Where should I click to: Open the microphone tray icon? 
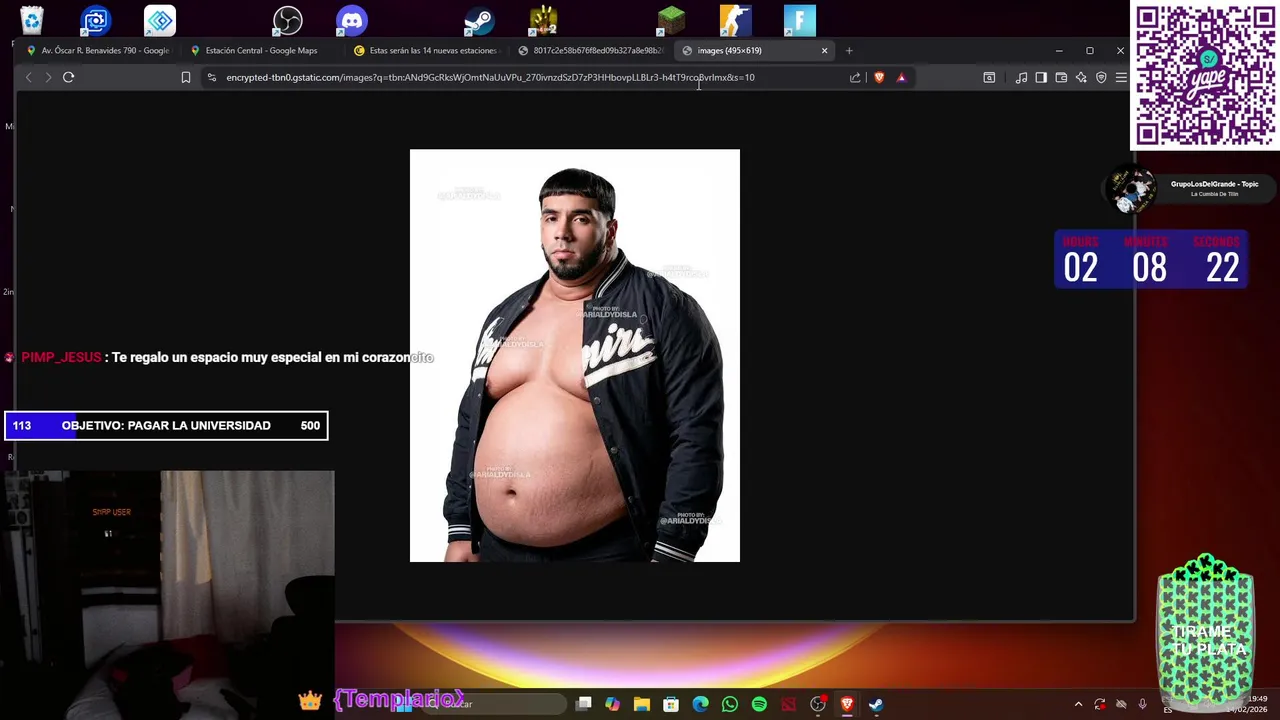pyautogui.click(x=1142, y=704)
